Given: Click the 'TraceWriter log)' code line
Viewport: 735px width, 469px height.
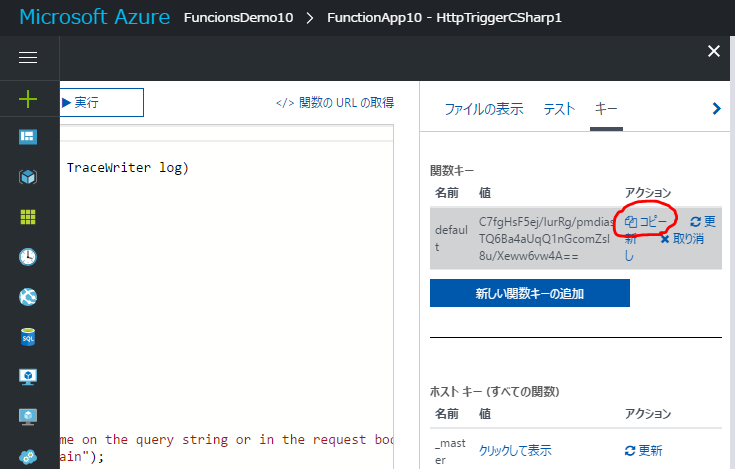Looking at the screenshot, I should coord(128,168).
